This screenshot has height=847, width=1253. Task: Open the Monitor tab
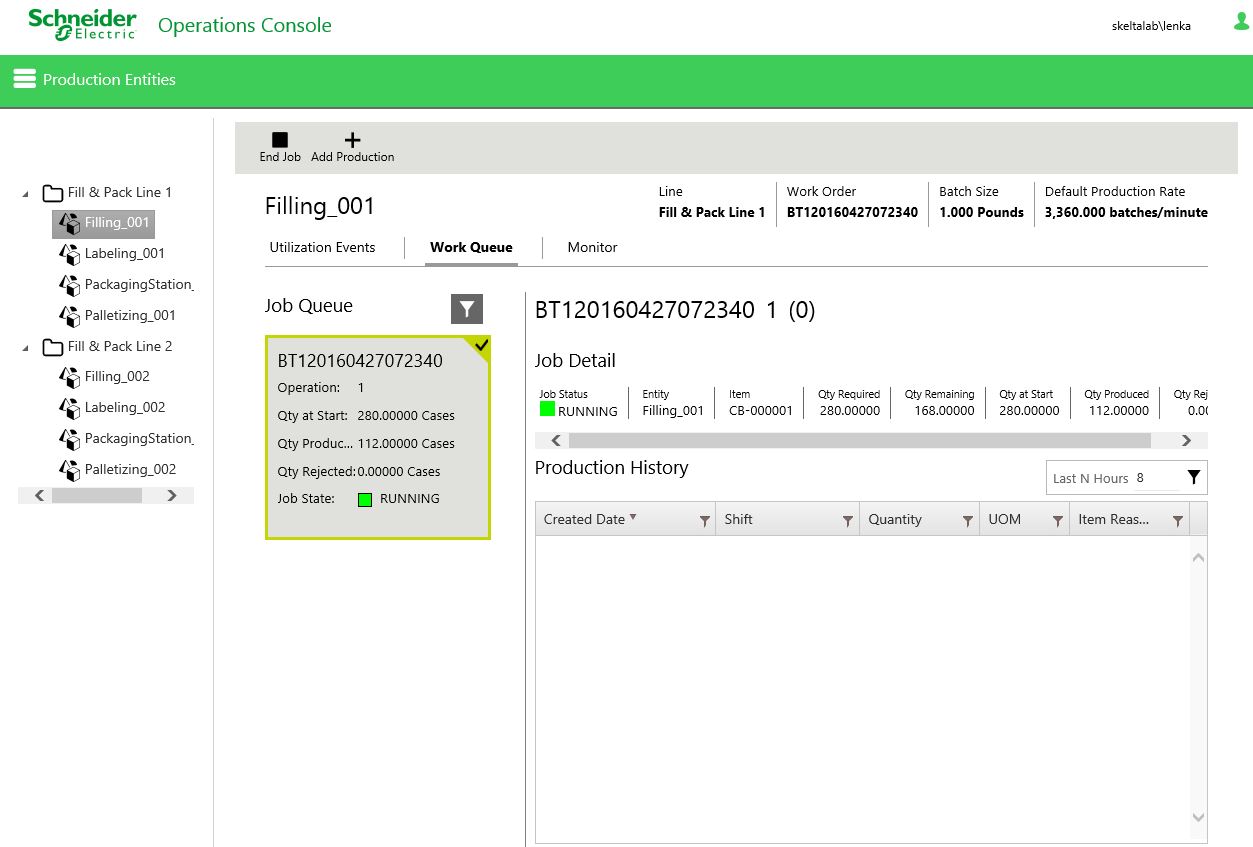(592, 247)
